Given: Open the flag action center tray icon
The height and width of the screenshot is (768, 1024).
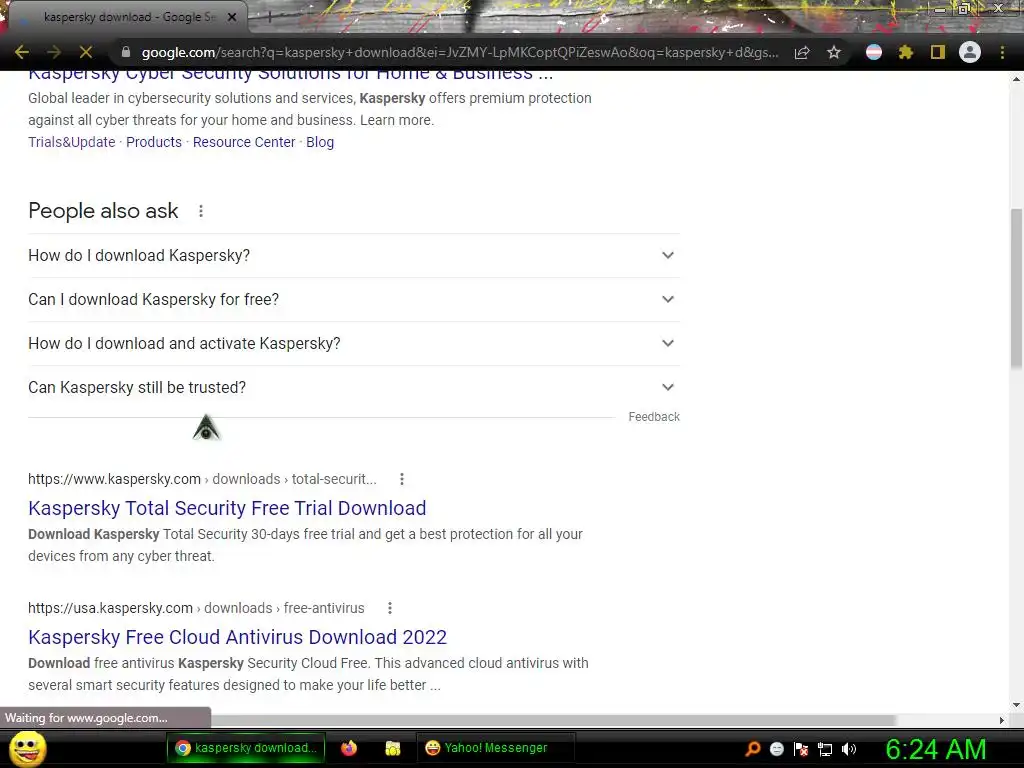Looking at the screenshot, I should click(801, 749).
